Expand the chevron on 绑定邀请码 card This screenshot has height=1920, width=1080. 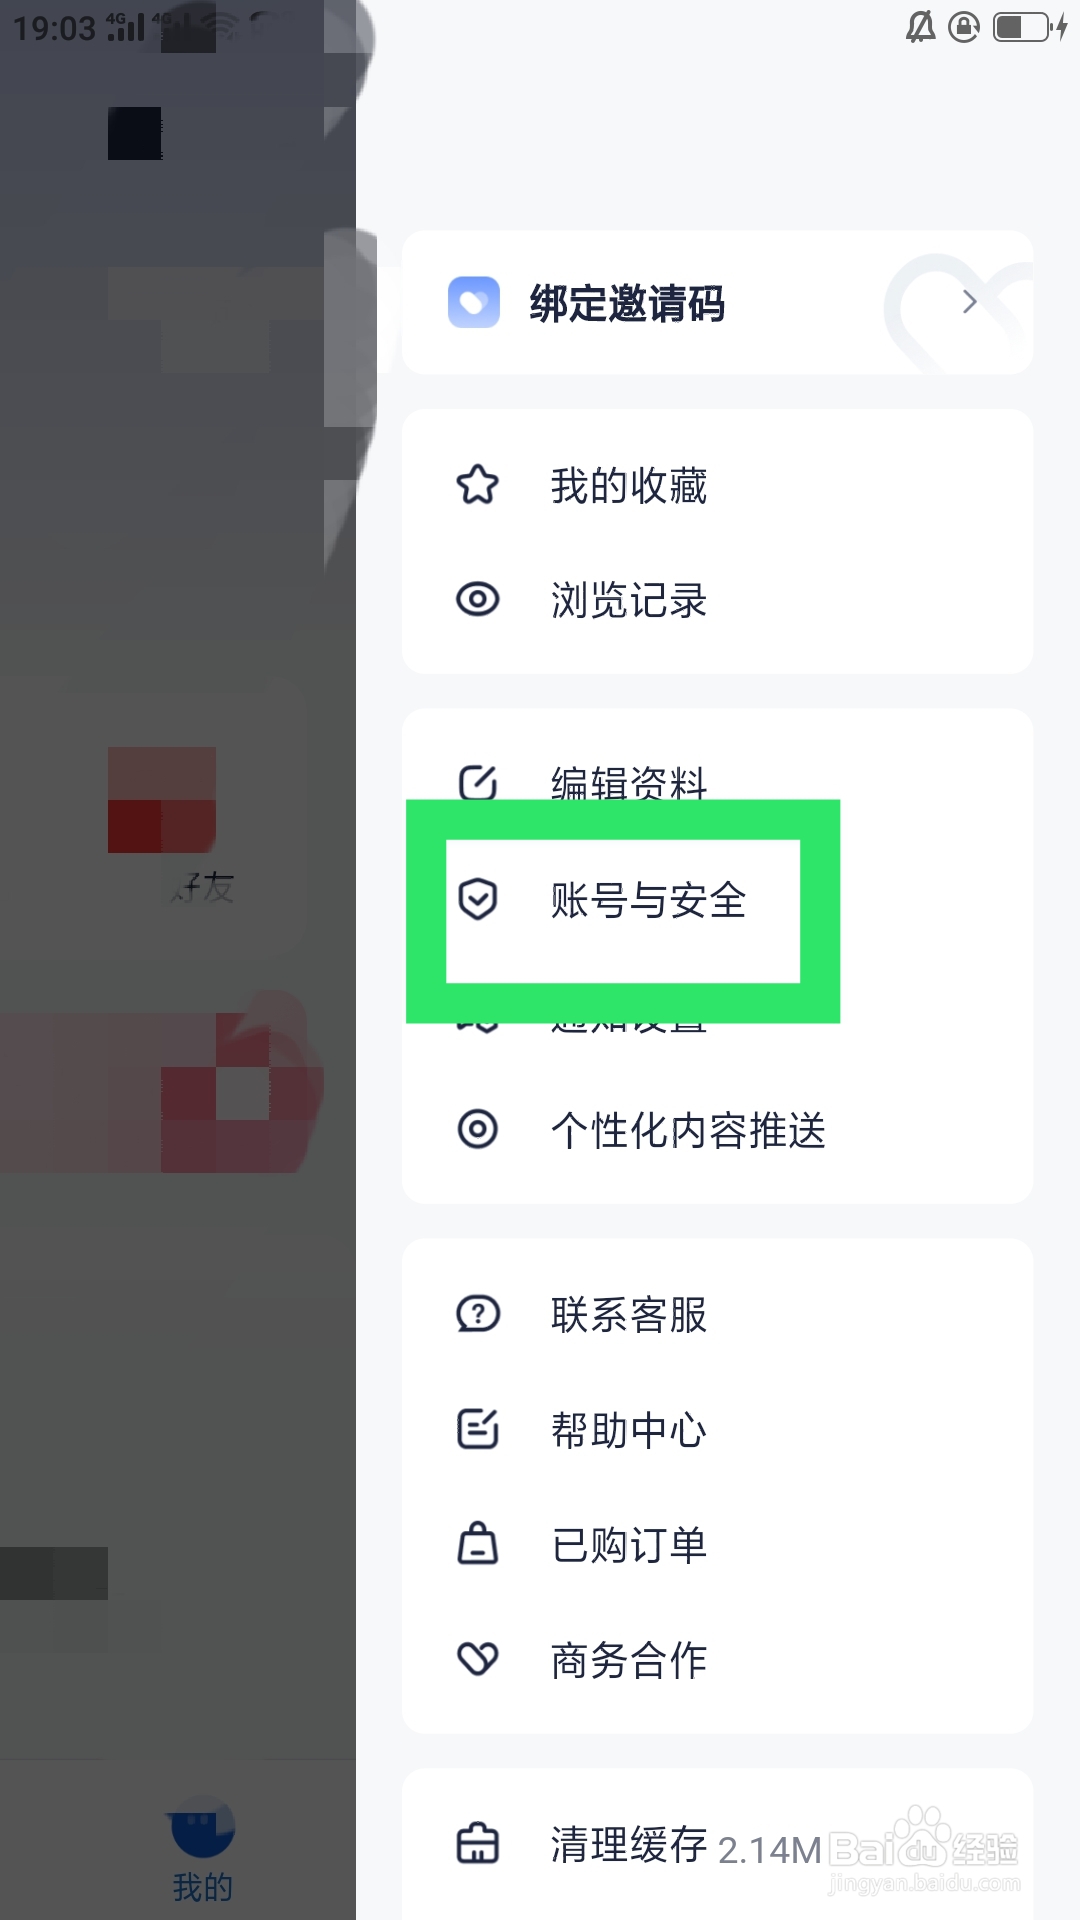click(x=968, y=302)
